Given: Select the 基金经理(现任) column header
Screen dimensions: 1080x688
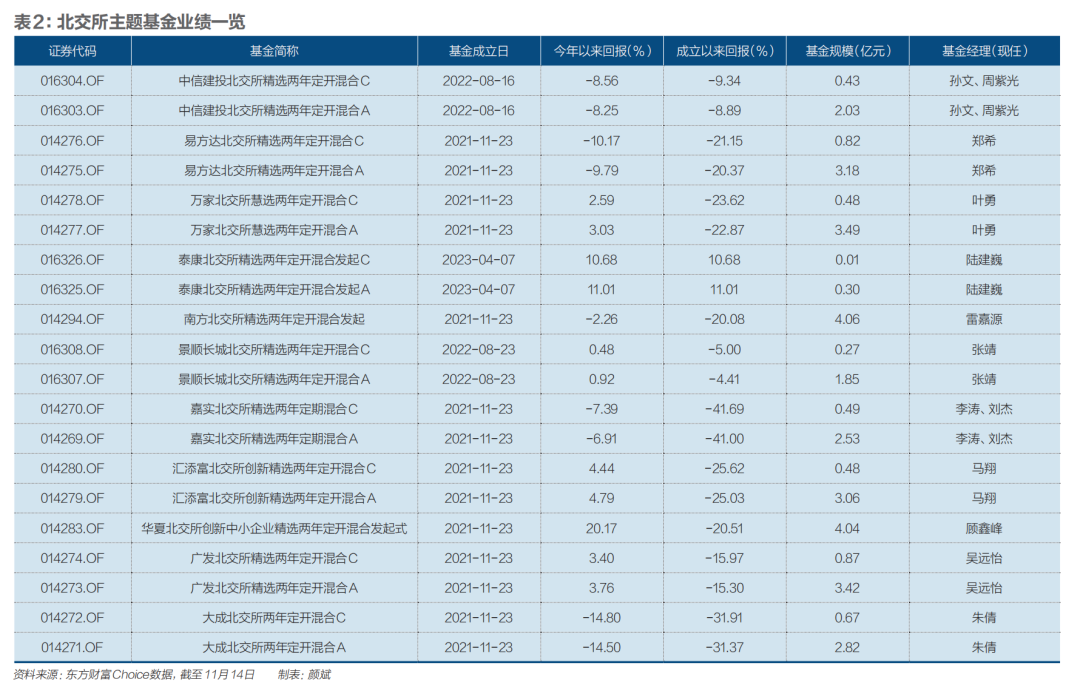Looking at the screenshot, I should click(x=984, y=51).
